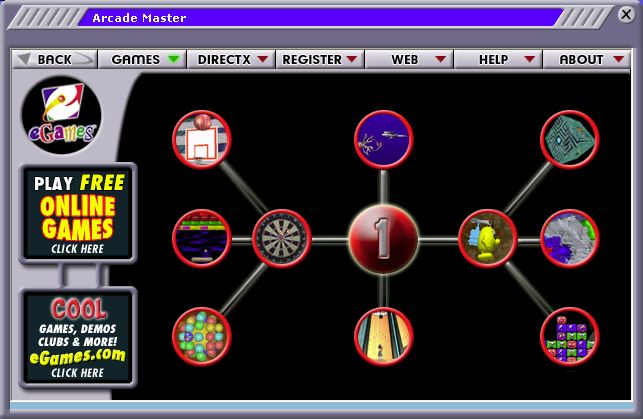This screenshot has height=419, width=643.
Task: Expand the DIRECTX dropdown menu
Action: click(232, 59)
